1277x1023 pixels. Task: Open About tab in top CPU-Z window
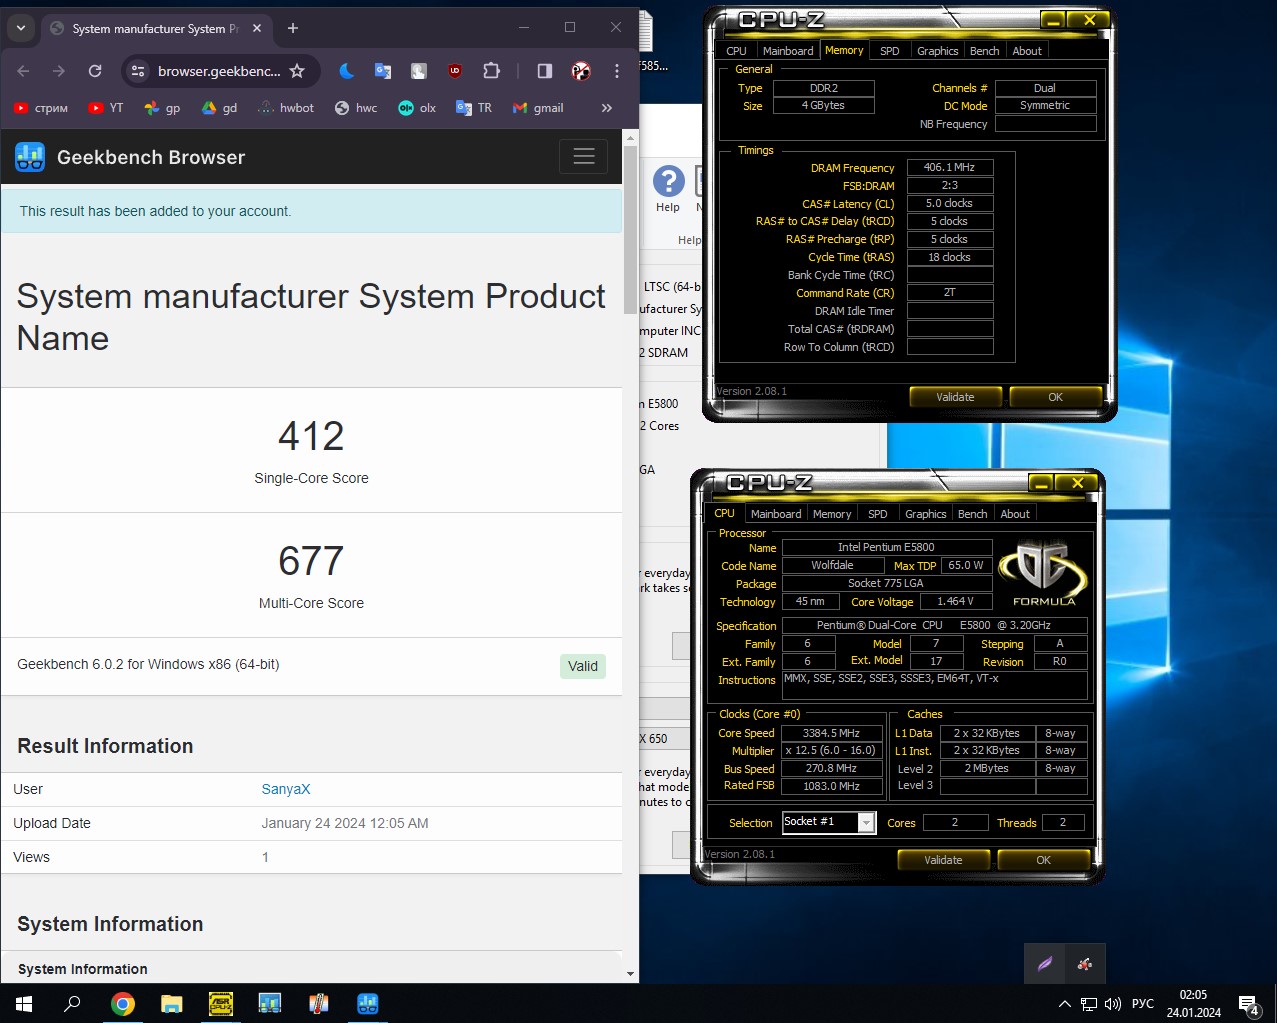(1027, 51)
